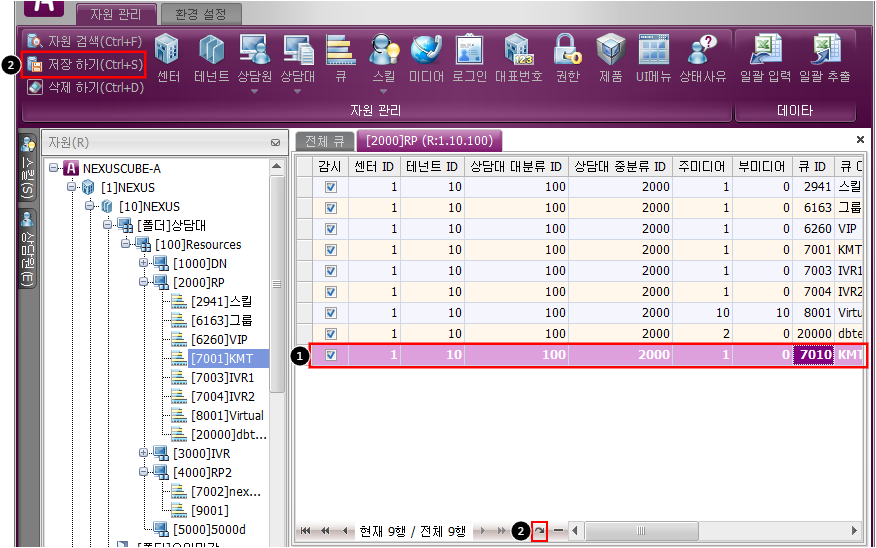Image resolution: width=876 pixels, height=548 pixels.
Task: Close the queue grid panel
Action: tap(860, 140)
